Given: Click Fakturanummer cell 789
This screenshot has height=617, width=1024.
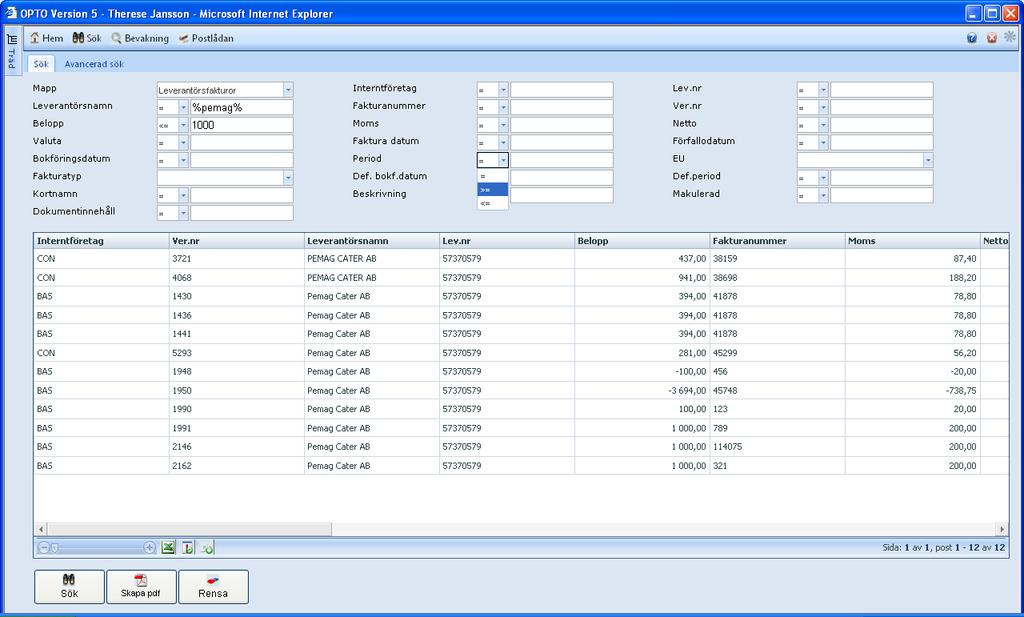Looking at the screenshot, I should click(x=777, y=428).
